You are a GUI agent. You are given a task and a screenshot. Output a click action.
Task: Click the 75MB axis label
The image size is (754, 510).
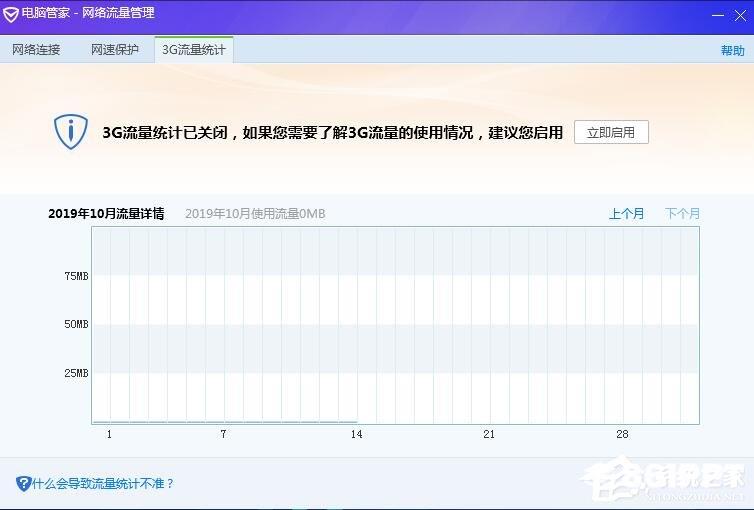[76, 276]
